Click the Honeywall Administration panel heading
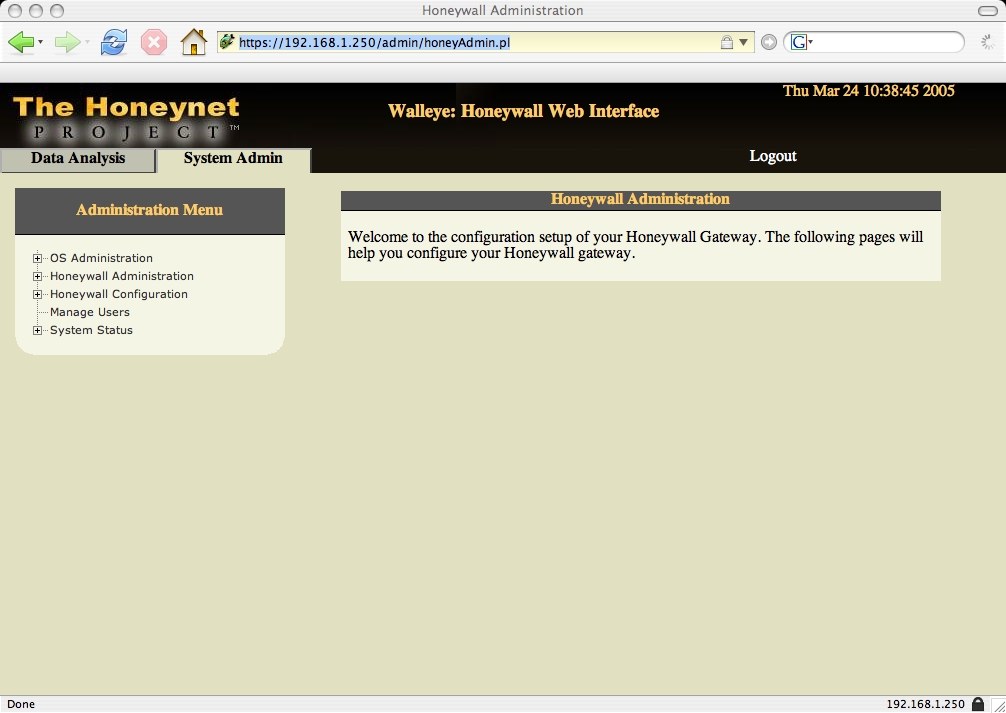 [640, 200]
